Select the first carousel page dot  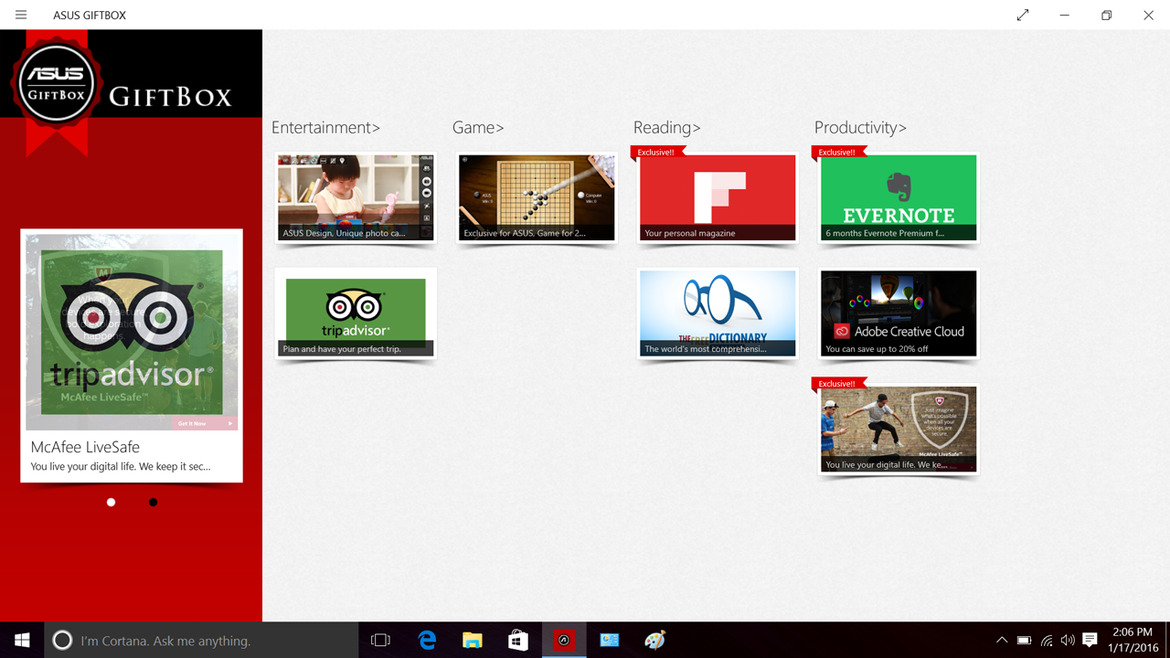[x=111, y=502]
